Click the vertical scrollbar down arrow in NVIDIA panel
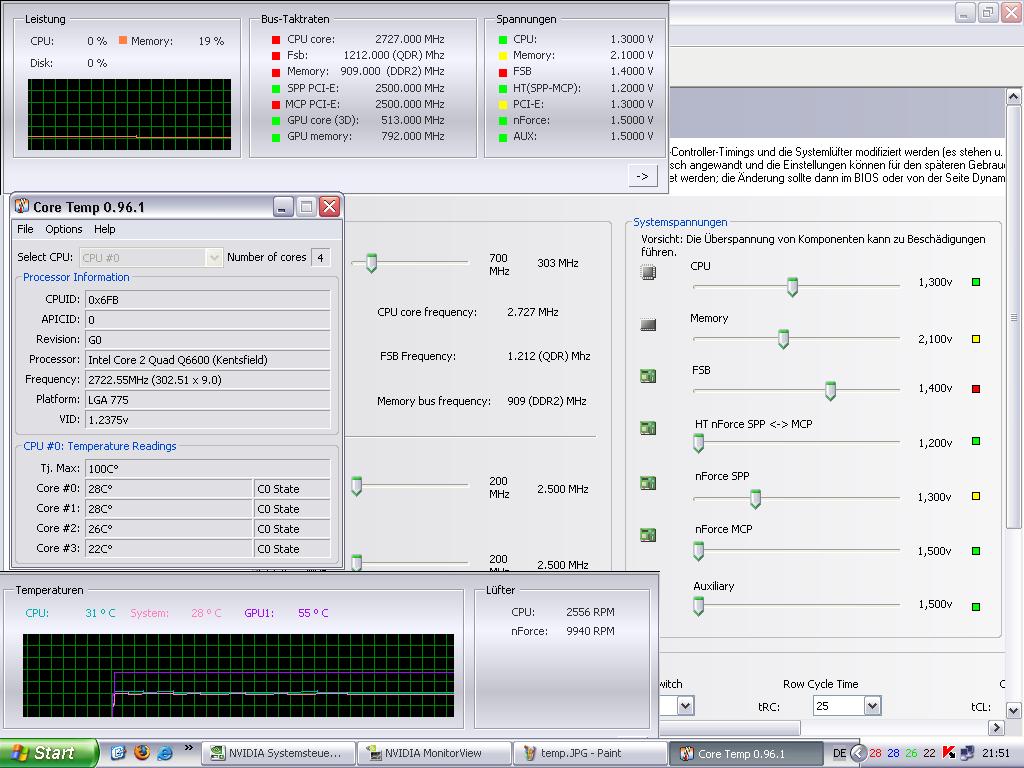 pos(1013,710)
